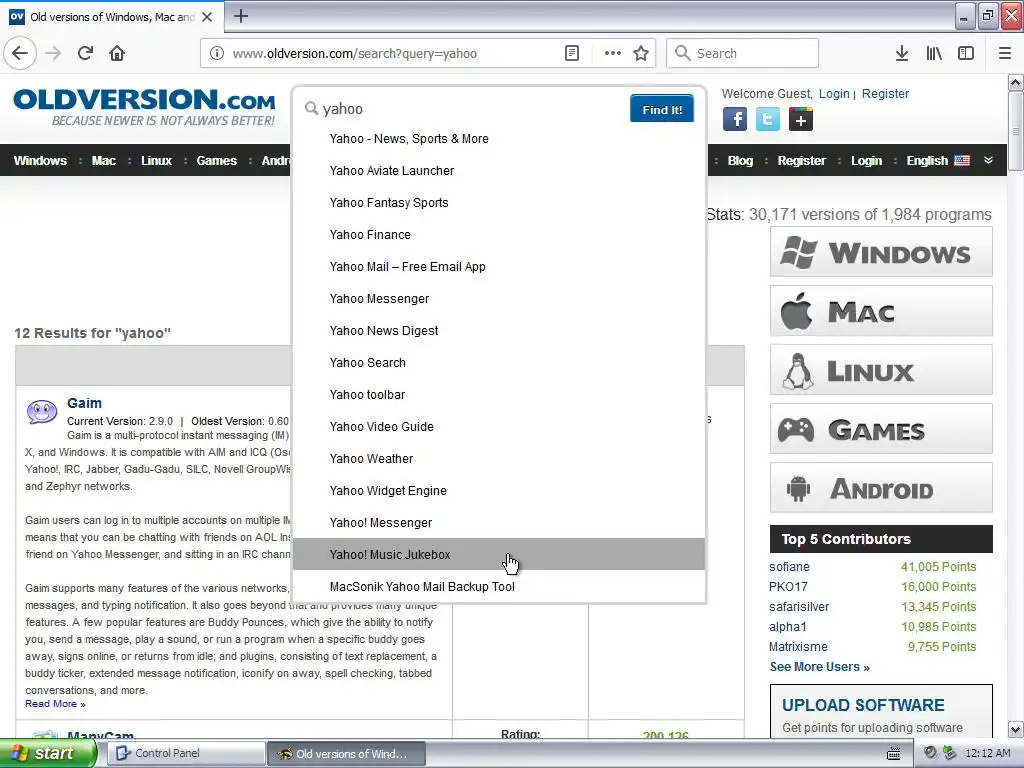Select Yahoo Fantasy Sports suggestion

coord(499,202)
